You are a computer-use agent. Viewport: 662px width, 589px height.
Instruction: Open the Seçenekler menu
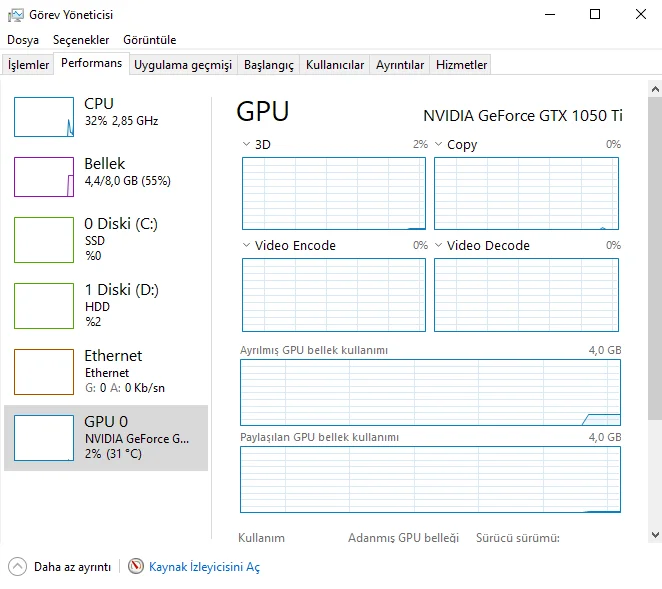[x=81, y=40]
